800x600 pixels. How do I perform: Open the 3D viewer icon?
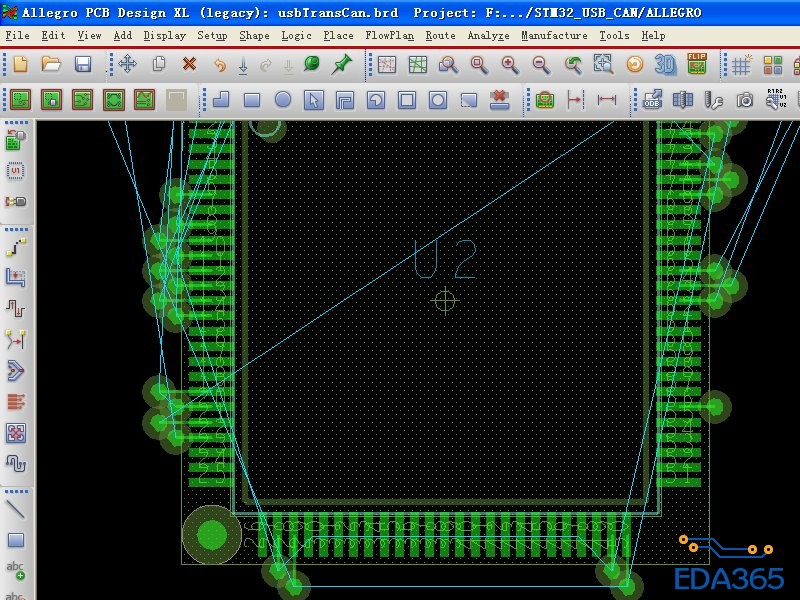click(x=665, y=65)
